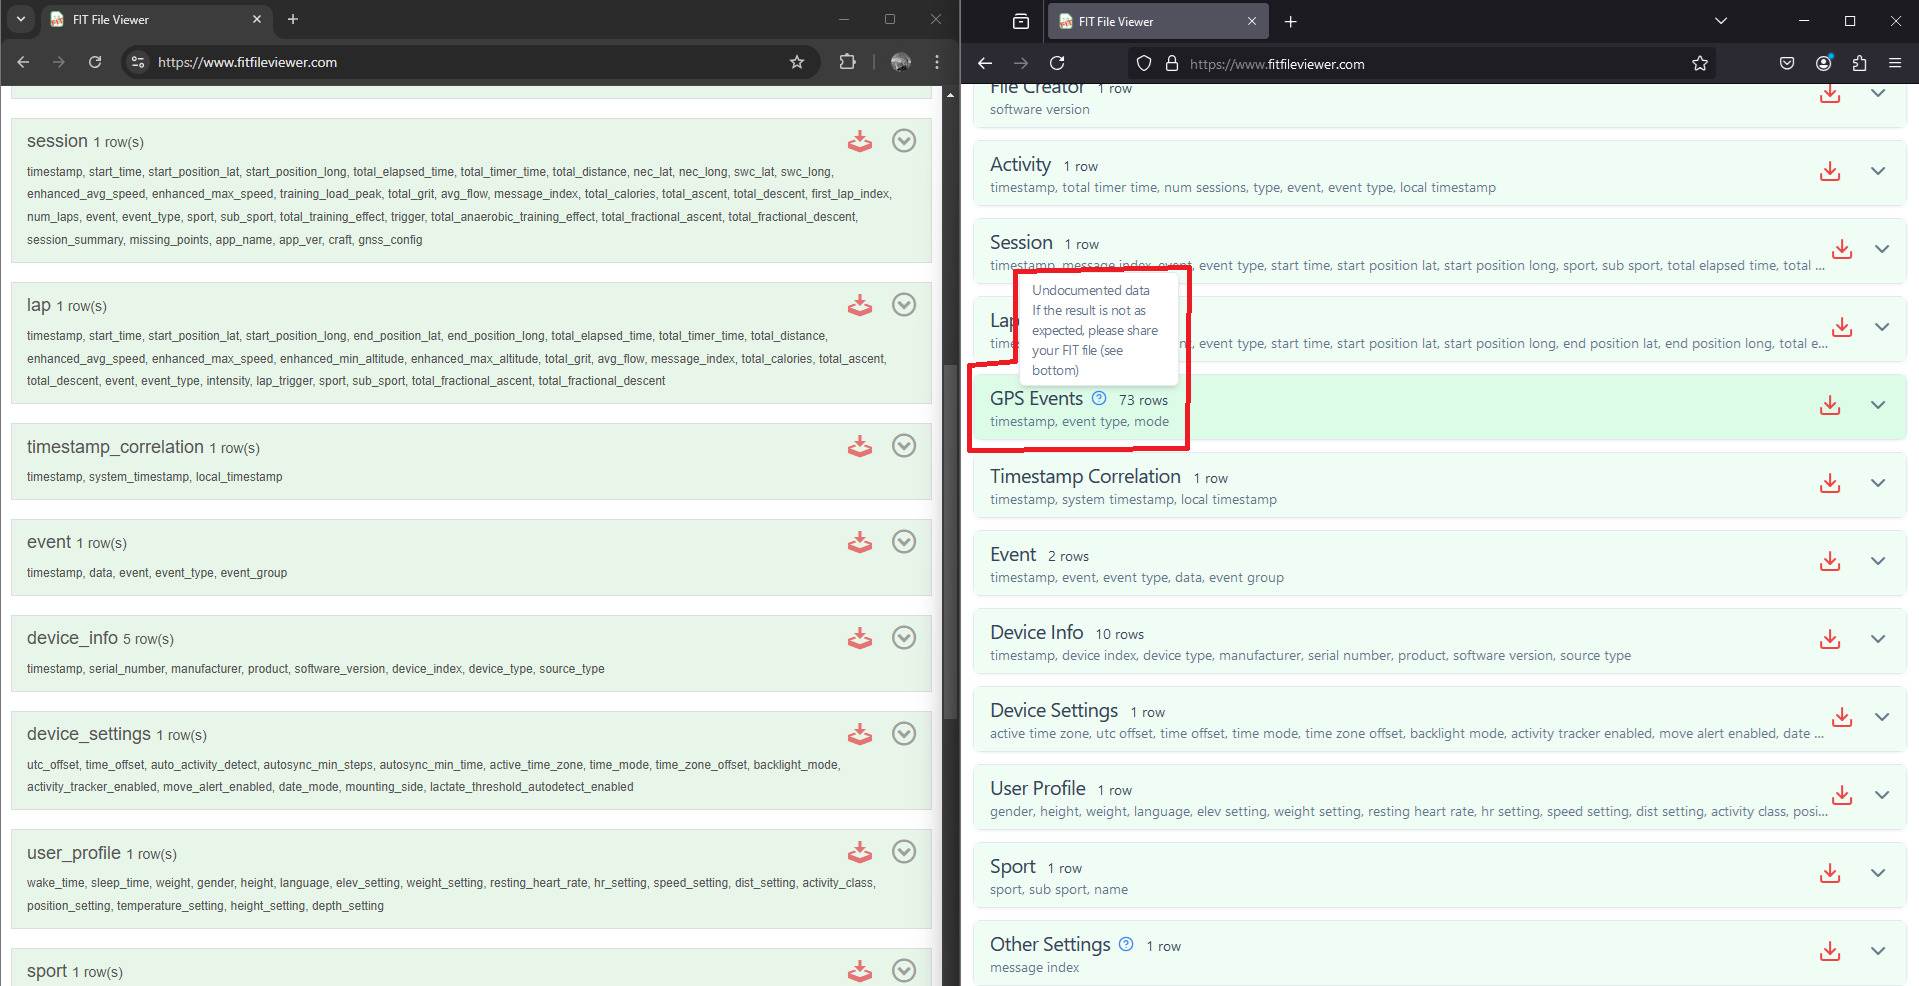
Task: Click the Sport section title in right viewer
Action: click(x=1012, y=867)
